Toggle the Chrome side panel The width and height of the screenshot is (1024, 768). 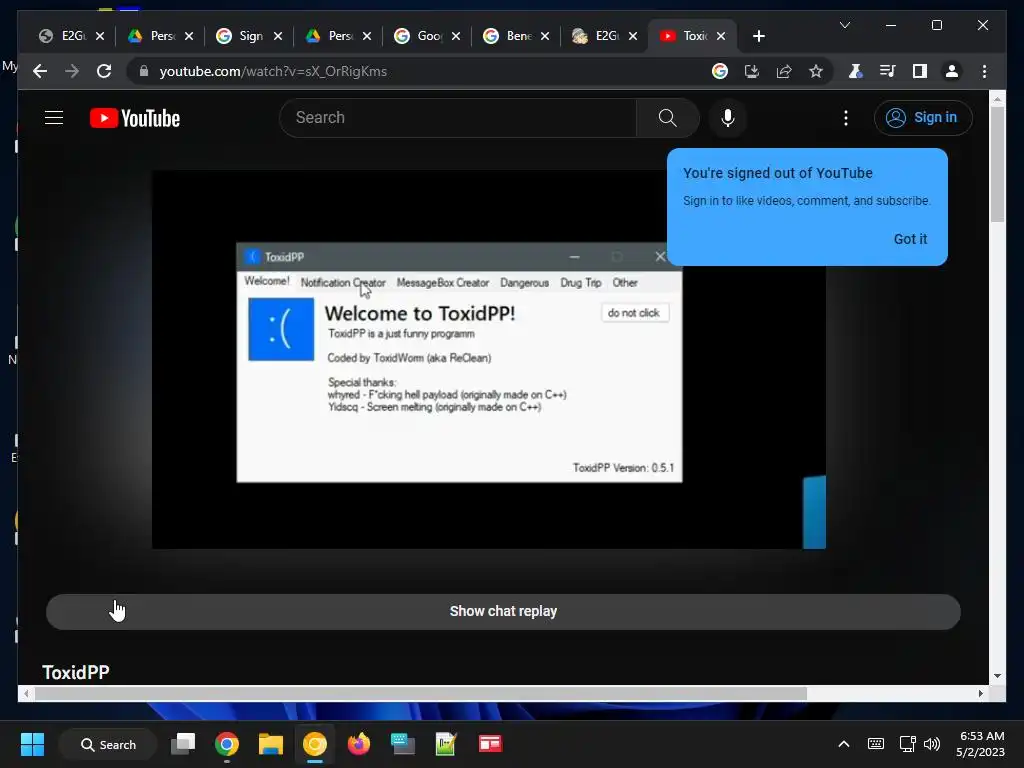click(920, 71)
